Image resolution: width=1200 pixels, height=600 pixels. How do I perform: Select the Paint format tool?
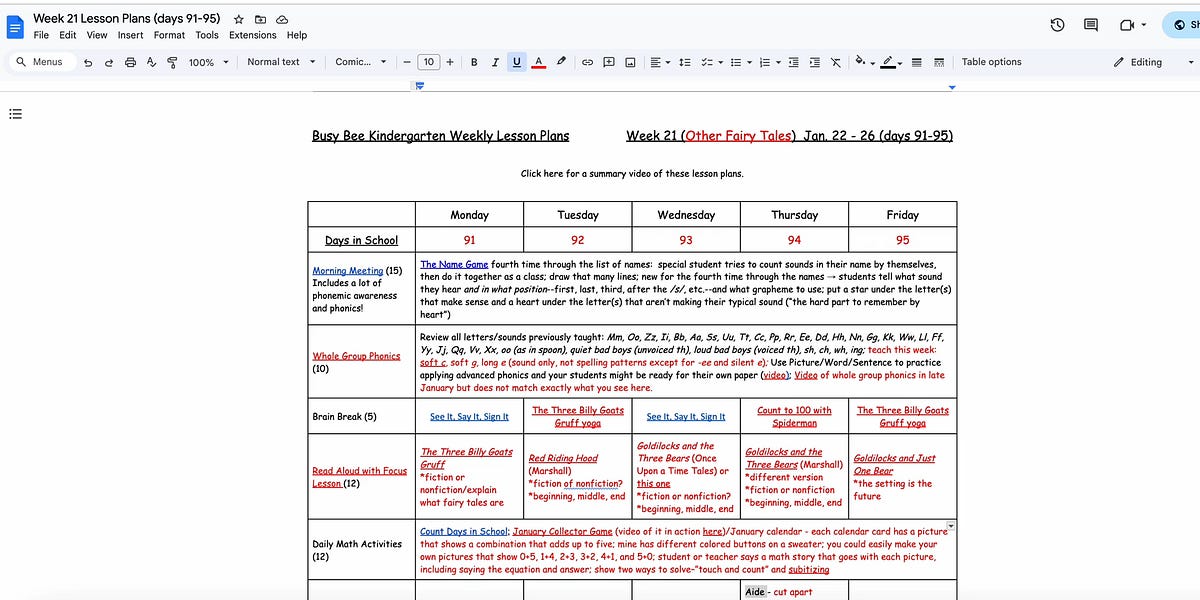point(172,61)
